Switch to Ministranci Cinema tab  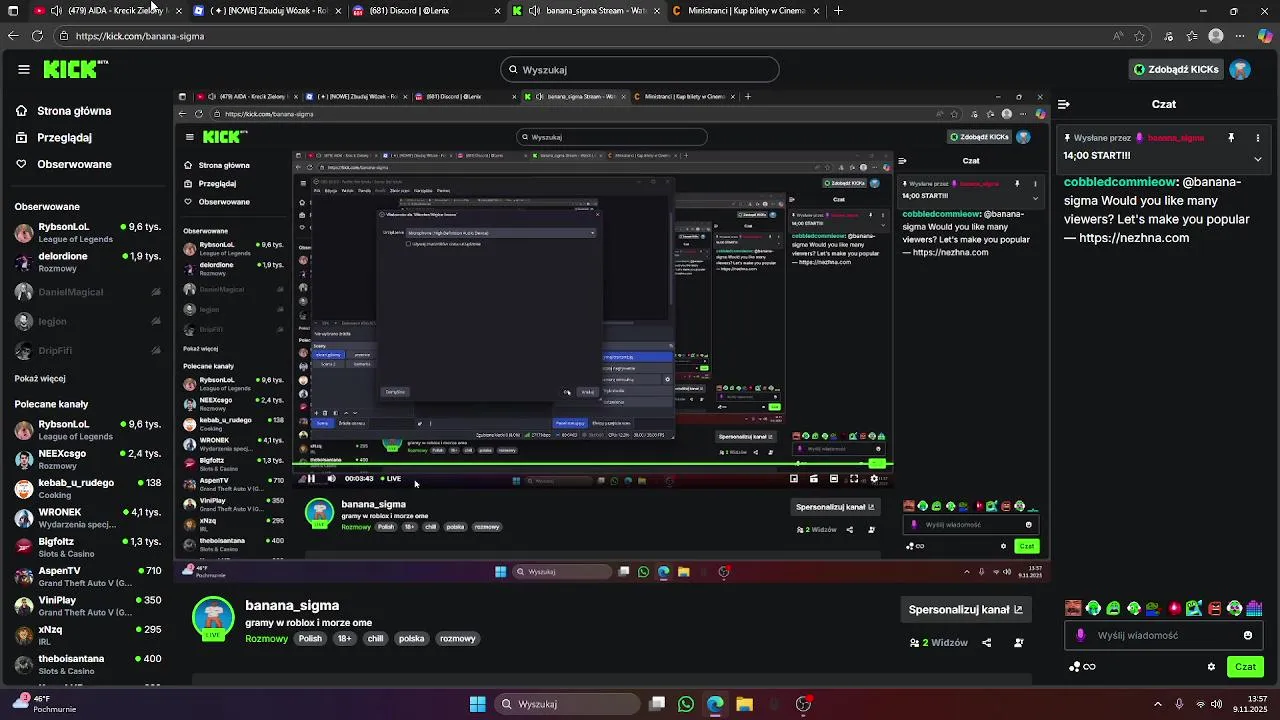[x=745, y=11]
